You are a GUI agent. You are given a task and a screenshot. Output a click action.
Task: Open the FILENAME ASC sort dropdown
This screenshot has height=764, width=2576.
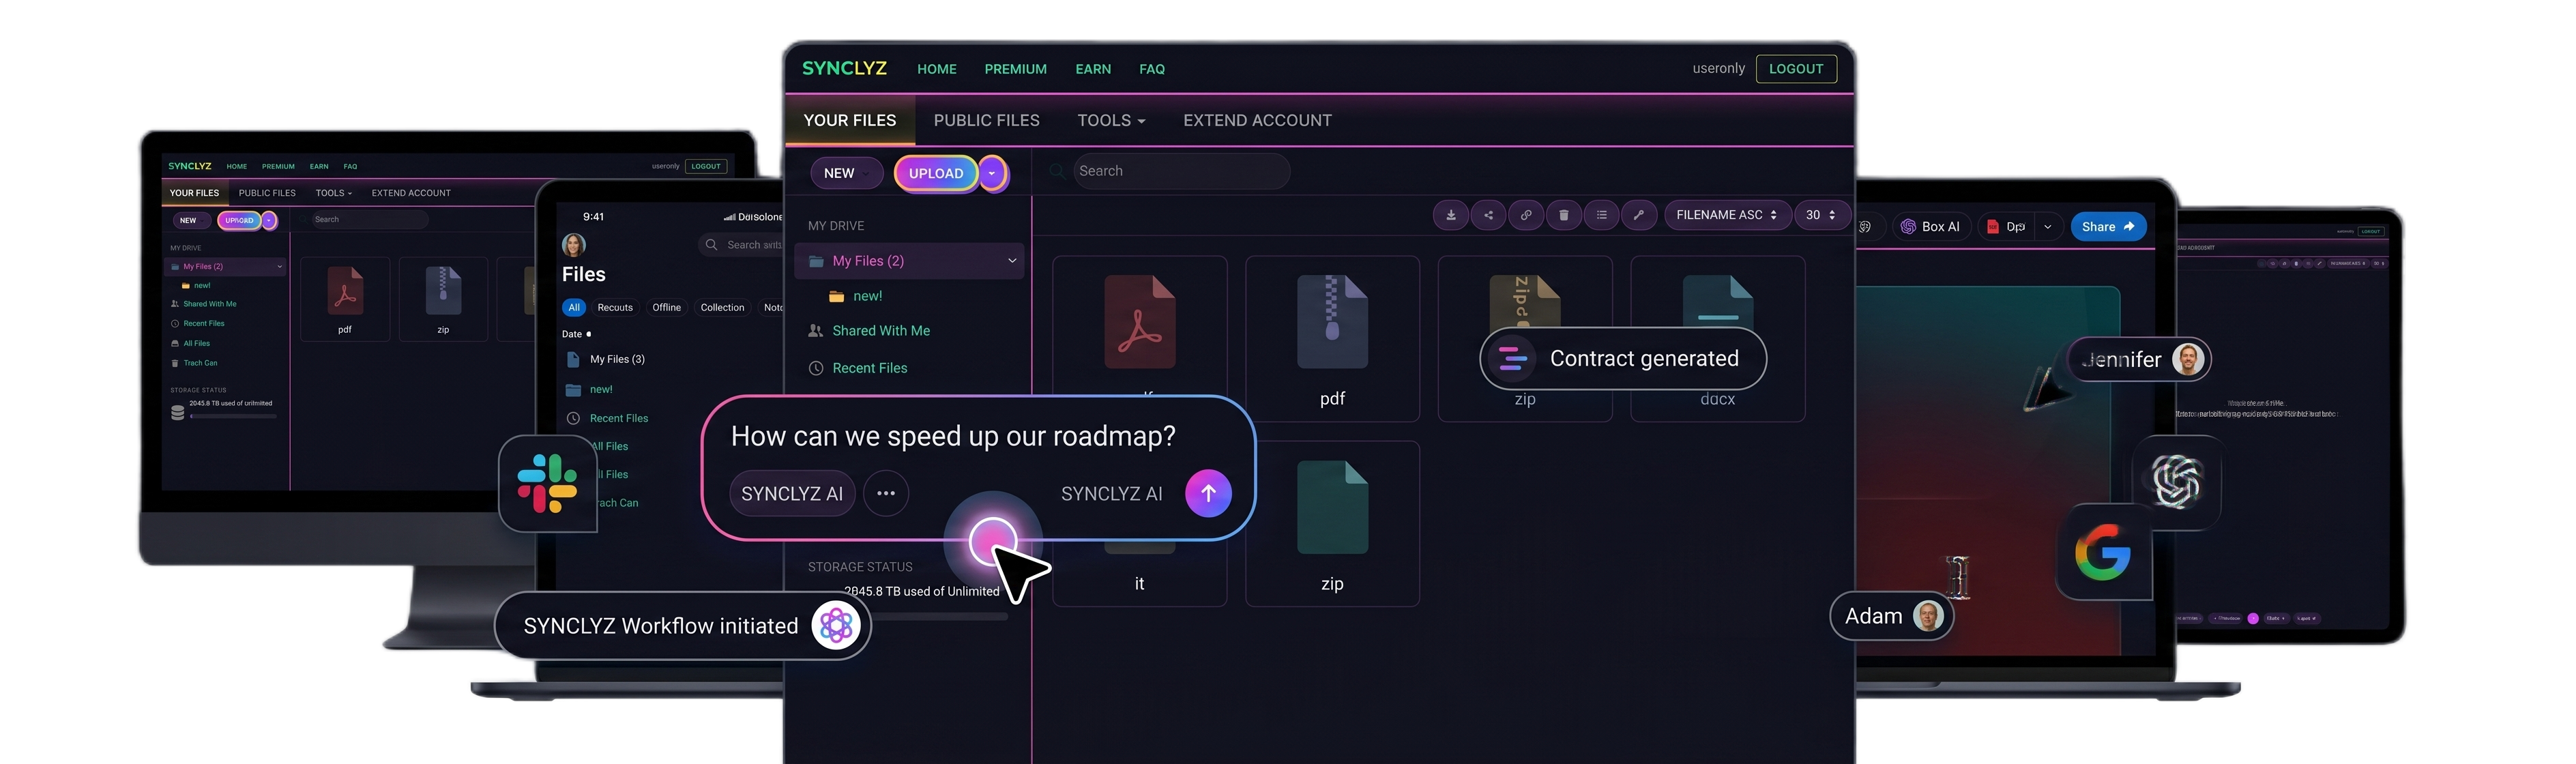[1726, 215]
